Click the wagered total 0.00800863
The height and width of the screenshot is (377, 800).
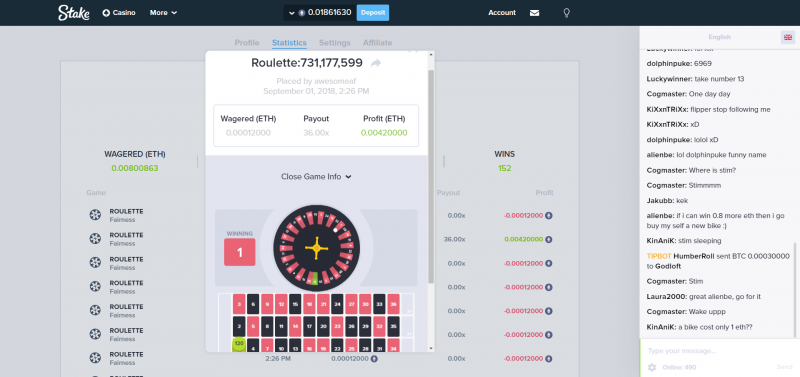point(135,168)
